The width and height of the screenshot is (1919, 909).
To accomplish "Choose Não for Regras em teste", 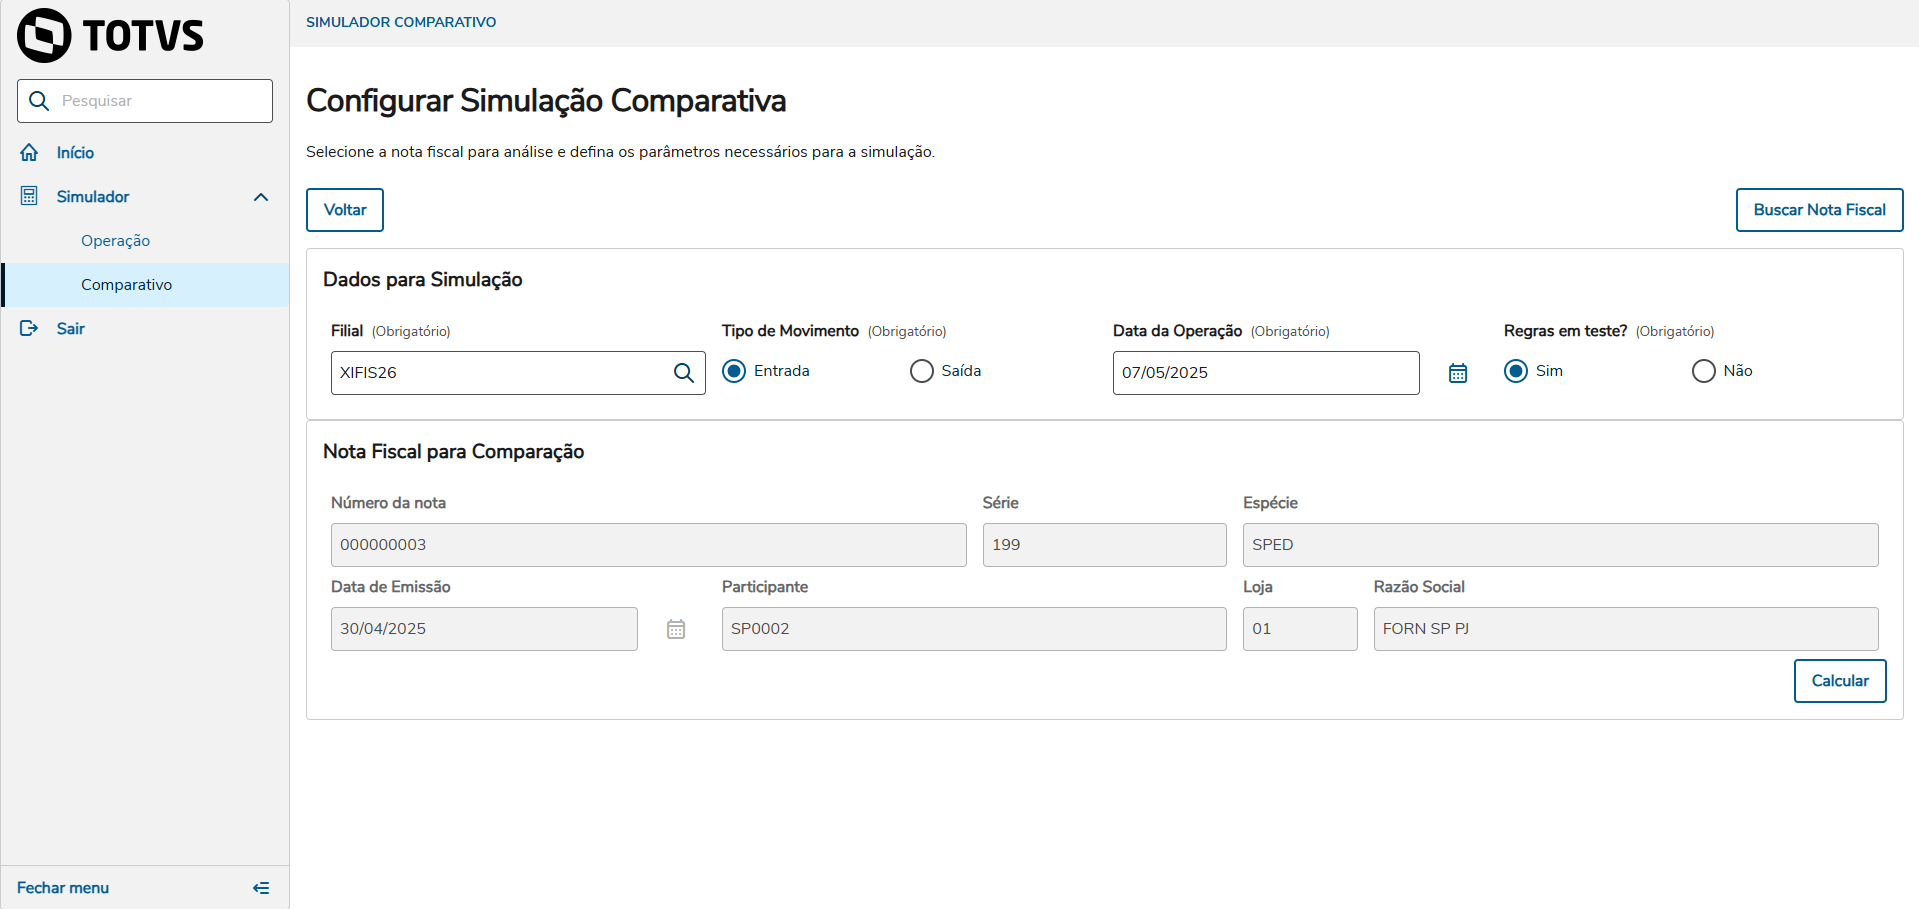I will pos(1703,371).
